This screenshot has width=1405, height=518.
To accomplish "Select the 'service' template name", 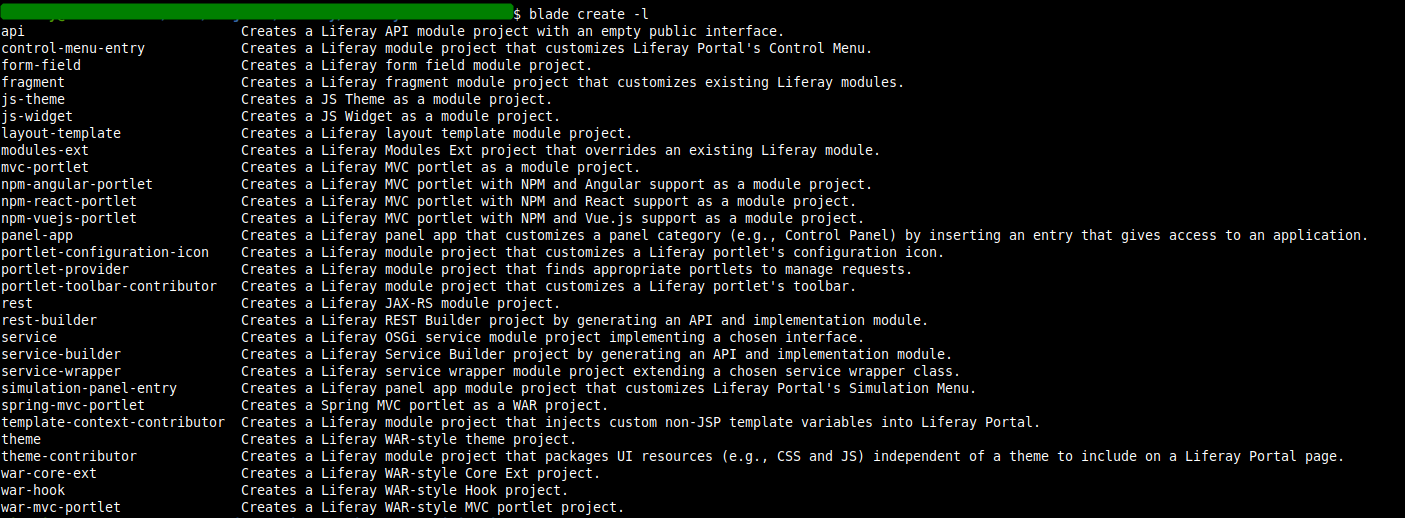I will click(29, 337).
